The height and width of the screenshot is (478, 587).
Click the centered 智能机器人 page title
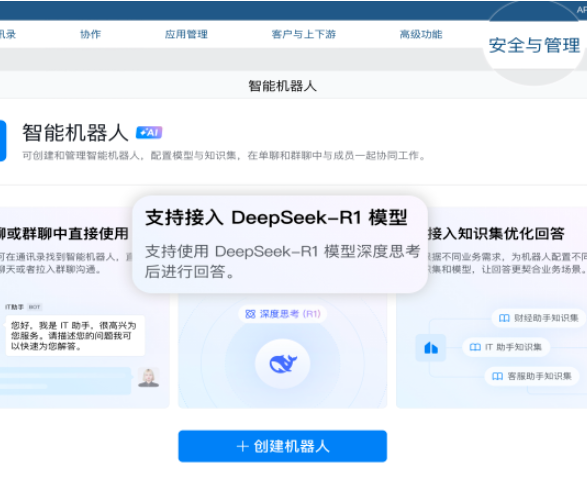(283, 86)
